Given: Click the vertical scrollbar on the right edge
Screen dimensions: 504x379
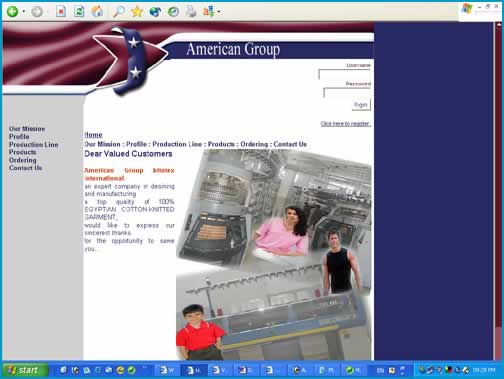Looking at the screenshot, I should pos(498,191).
